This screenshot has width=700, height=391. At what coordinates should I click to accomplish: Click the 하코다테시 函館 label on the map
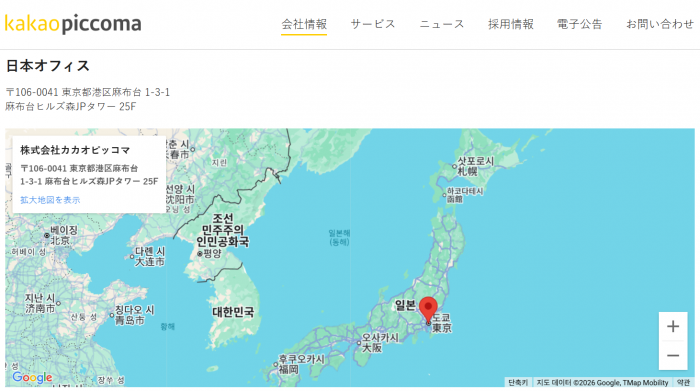click(465, 195)
